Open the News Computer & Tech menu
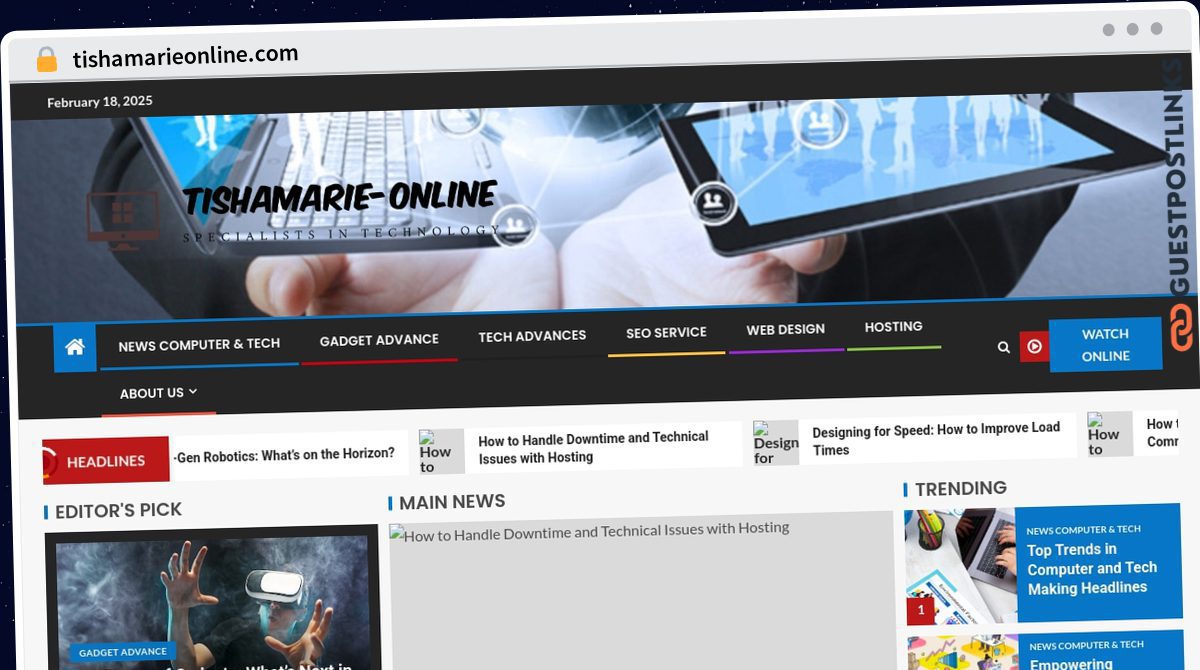This screenshot has width=1200, height=670. pos(199,344)
